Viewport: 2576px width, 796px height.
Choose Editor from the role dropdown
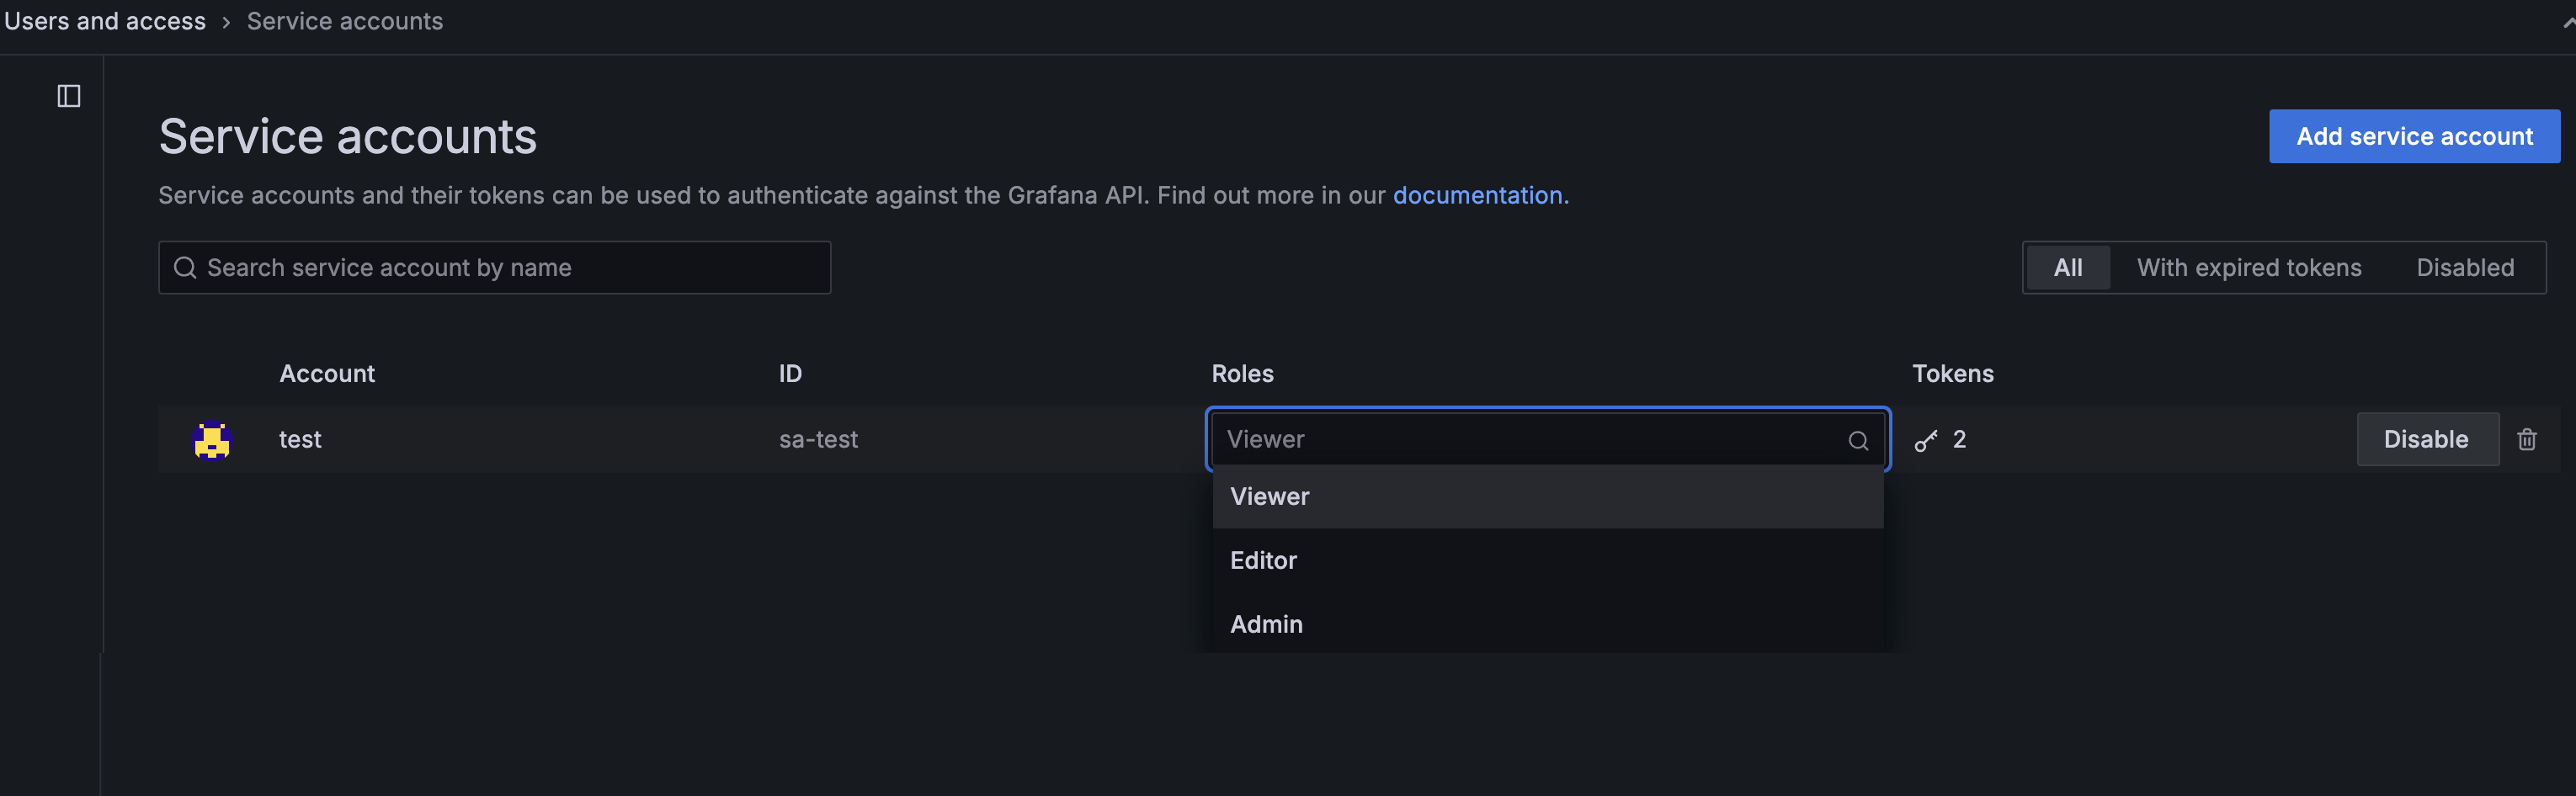[1263, 560]
